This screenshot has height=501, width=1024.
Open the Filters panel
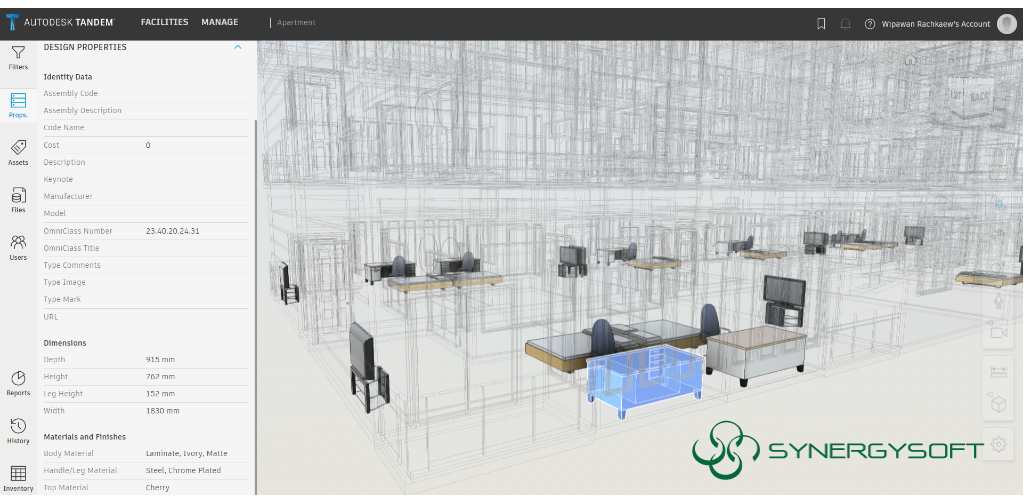click(x=18, y=57)
